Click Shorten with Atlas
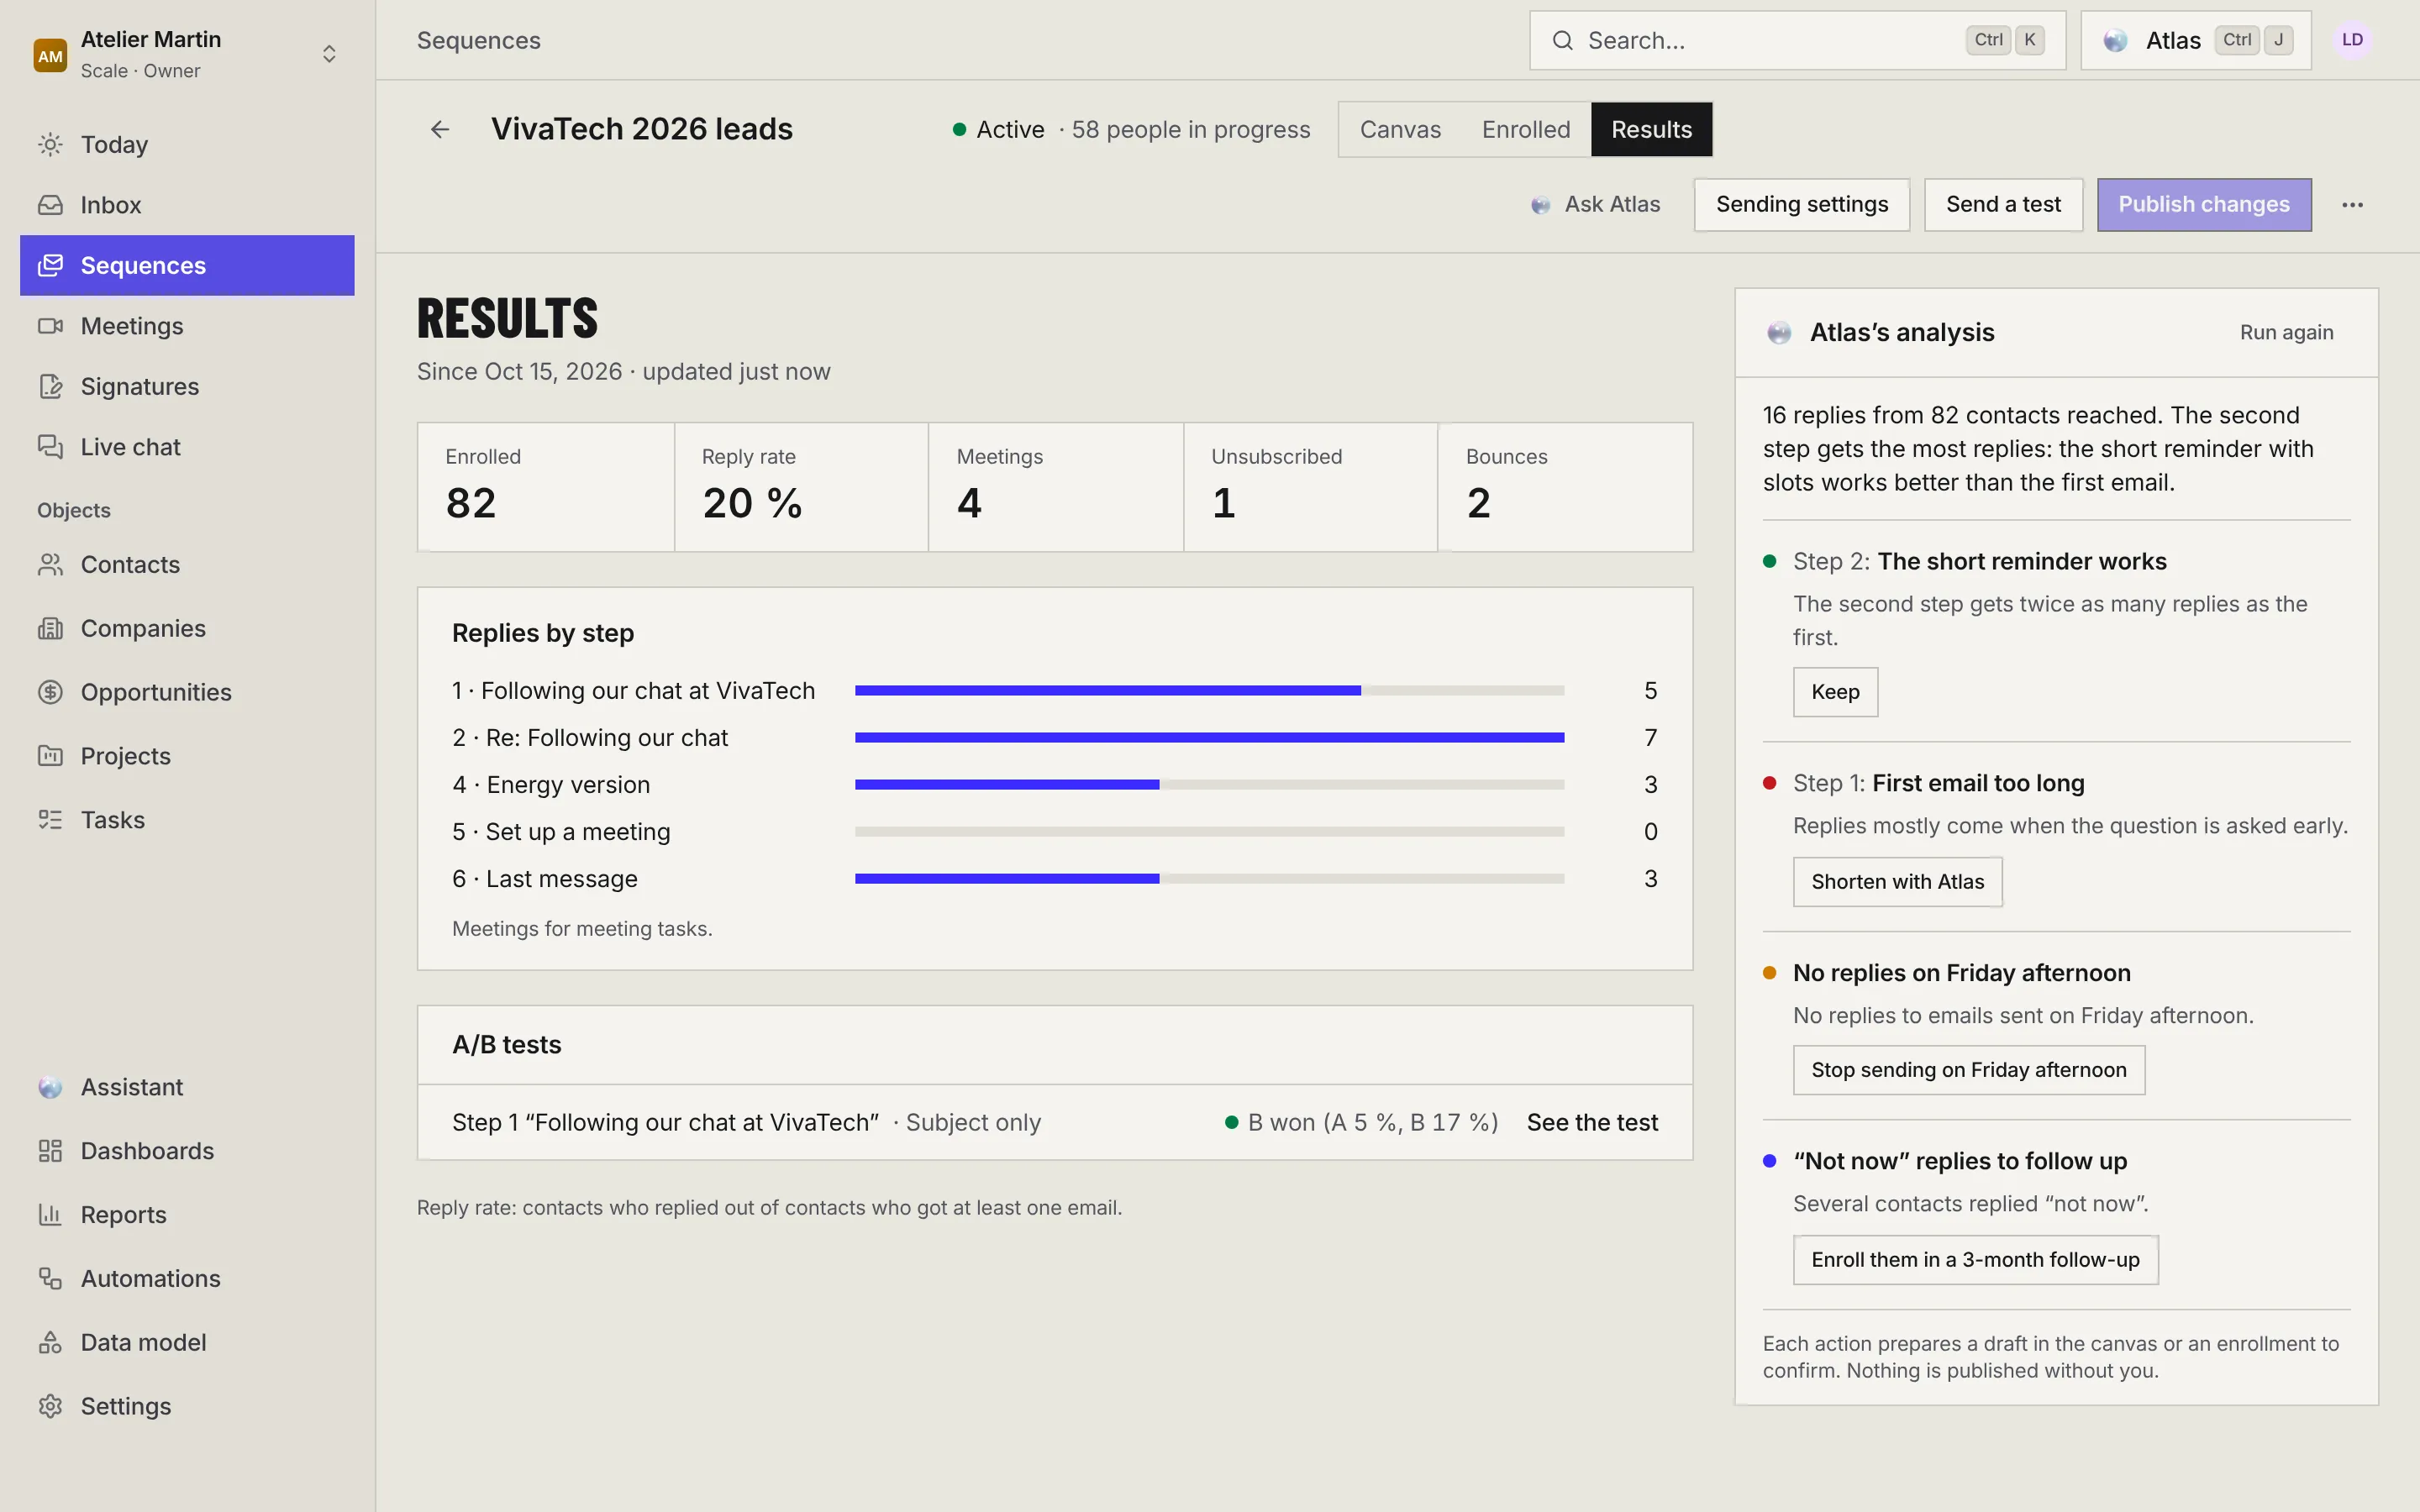This screenshot has height=1512, width=2420. coord(1897,882)
